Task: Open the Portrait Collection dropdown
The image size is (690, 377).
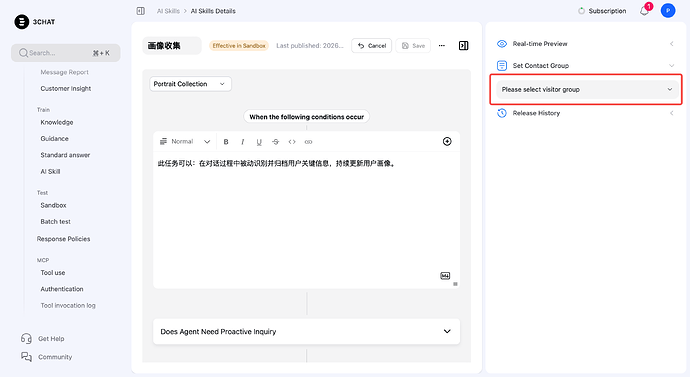Action: (x=190, y=84)
